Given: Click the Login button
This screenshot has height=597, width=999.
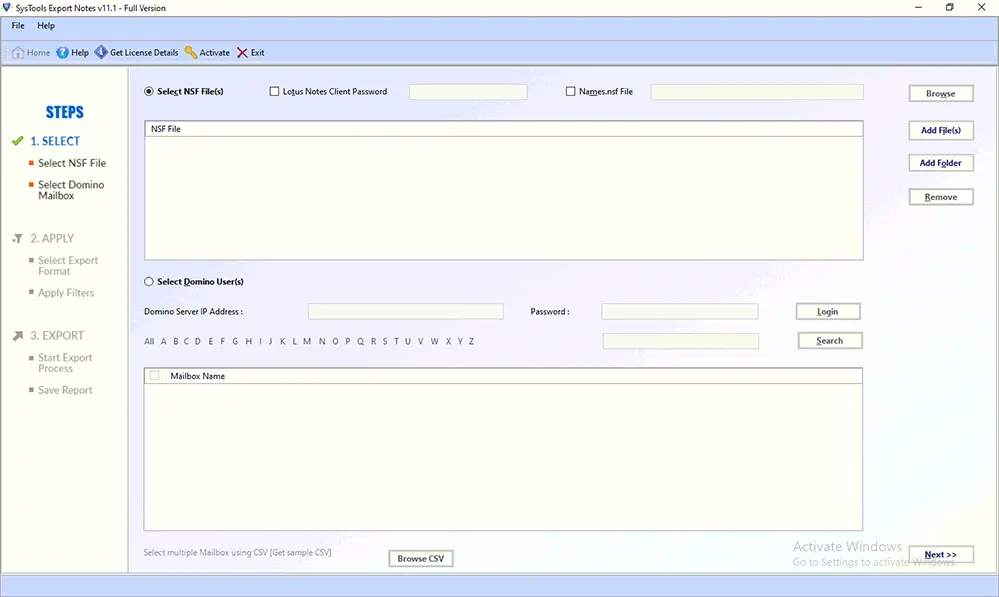Looking at the screenshot, I should tap(828, 312).
